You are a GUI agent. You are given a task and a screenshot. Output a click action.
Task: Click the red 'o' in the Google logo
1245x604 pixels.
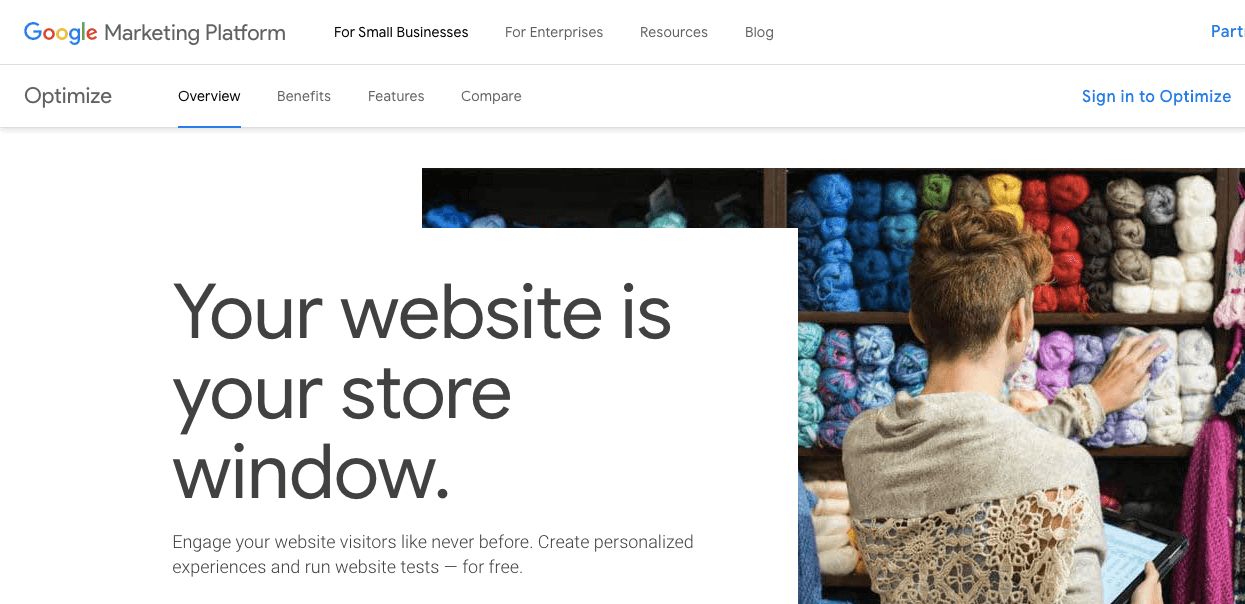coord(50,33)
